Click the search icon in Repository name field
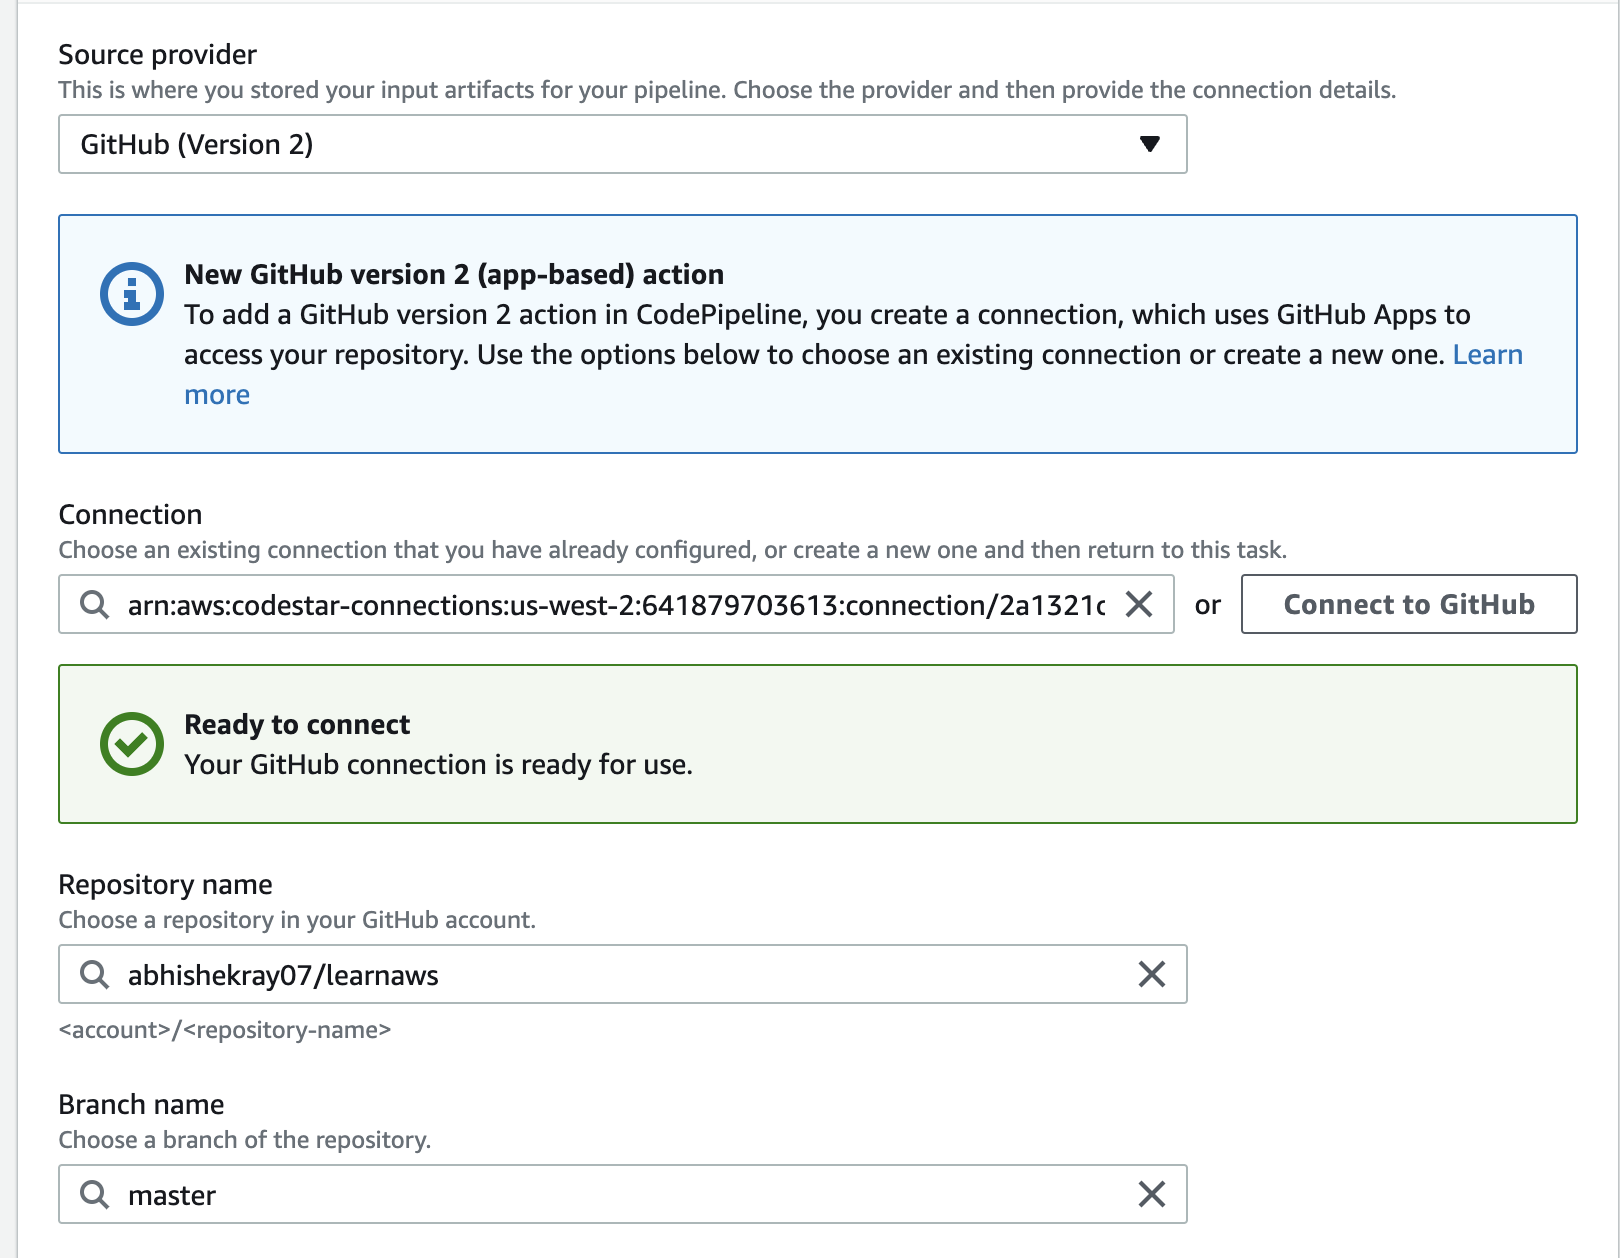1620x1258 pixels. pyautogui.click(x=95, y=974)
